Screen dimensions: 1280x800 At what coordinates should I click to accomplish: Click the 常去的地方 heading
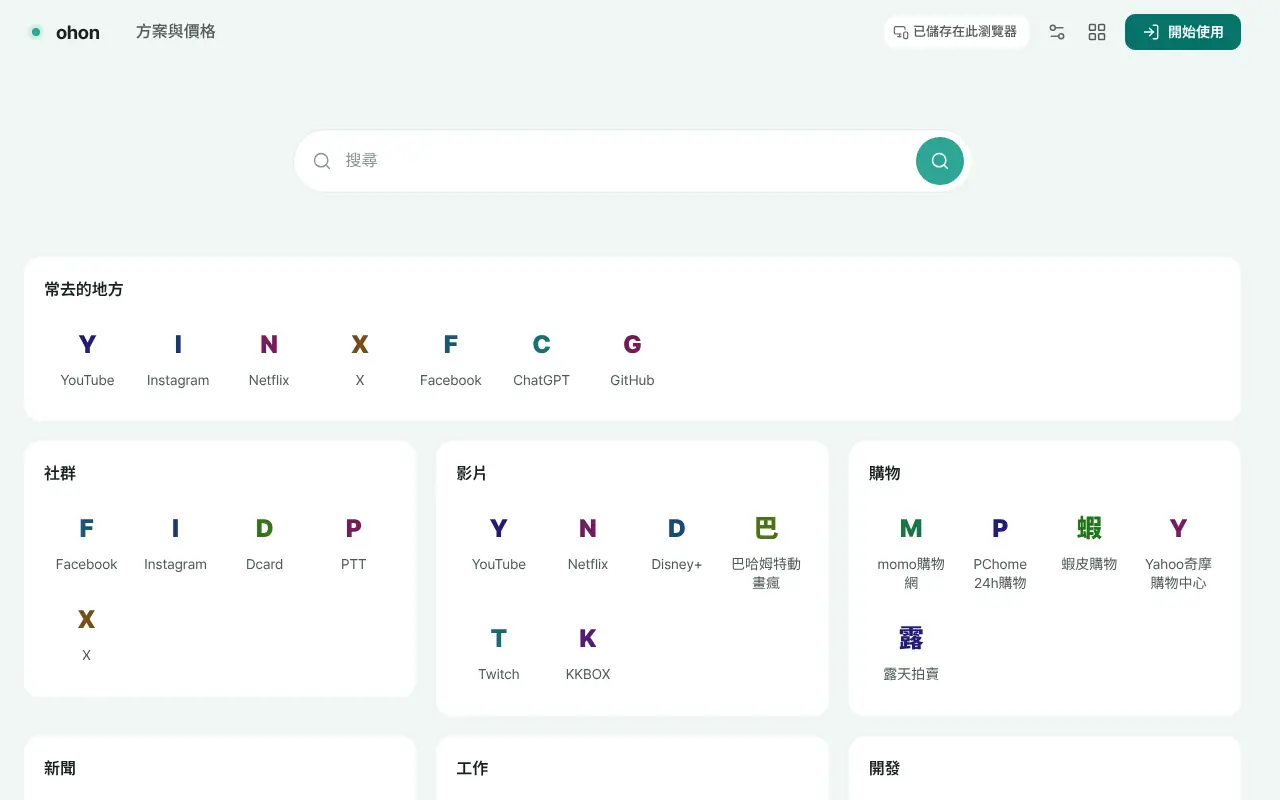click(x=84, y=289)
